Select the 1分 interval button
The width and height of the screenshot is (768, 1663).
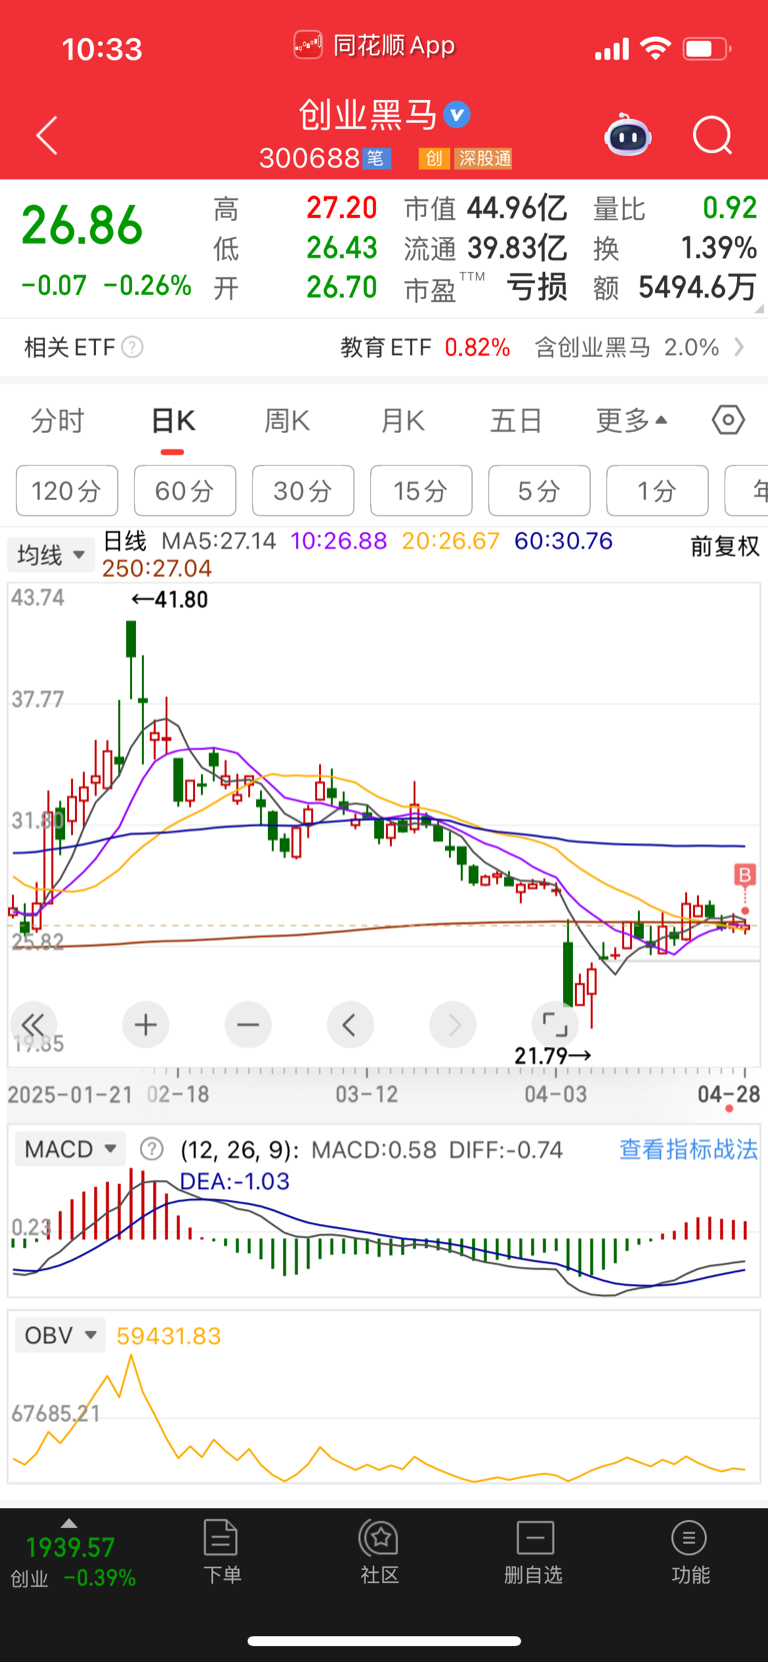(657, 491)
